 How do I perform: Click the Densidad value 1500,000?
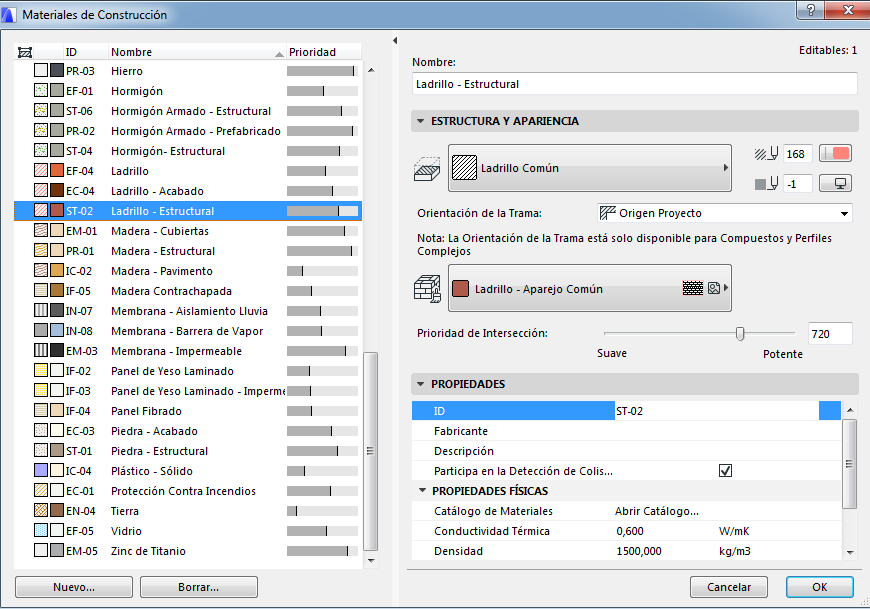[x=639, y=551]
